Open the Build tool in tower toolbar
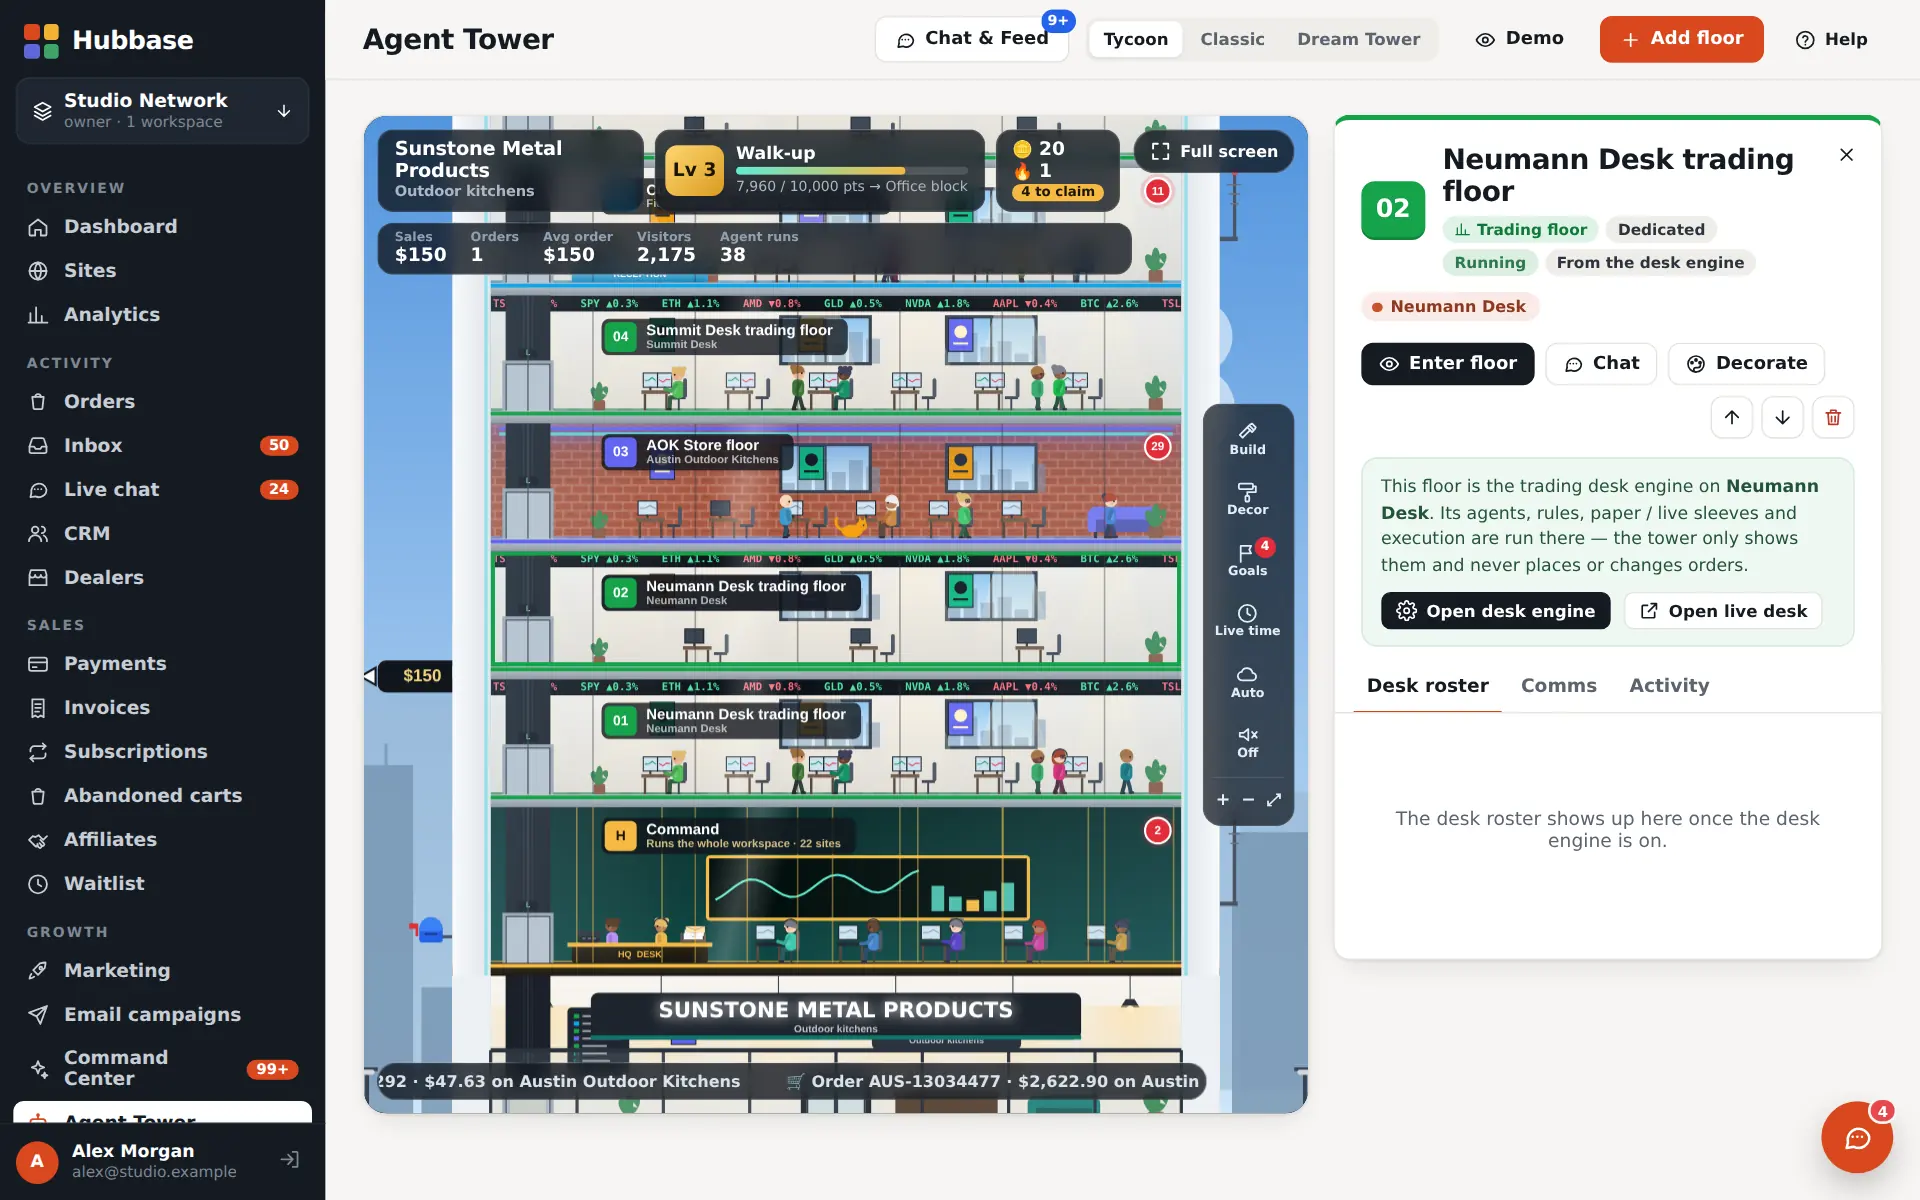1920x1200 pixels. (1247, 439)
